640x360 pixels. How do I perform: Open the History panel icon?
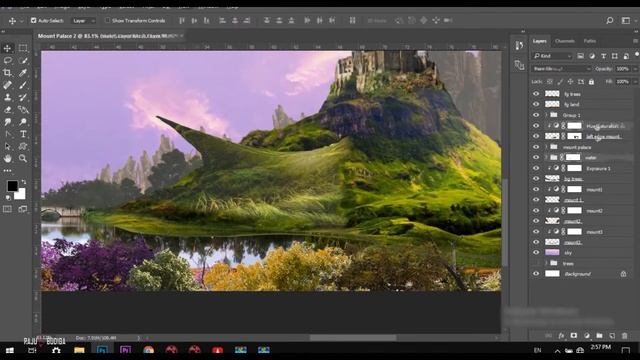pyautogui.click(x=519, y=46)
